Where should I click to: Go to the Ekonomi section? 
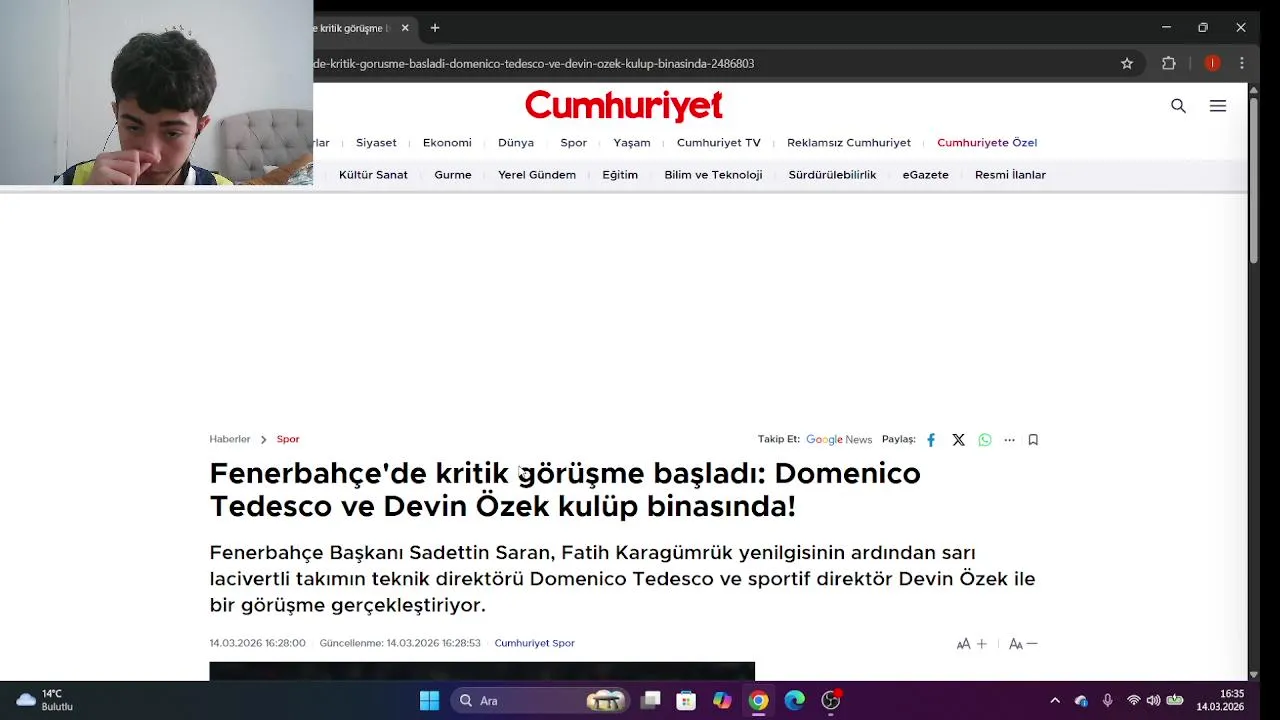coord(447,143)
